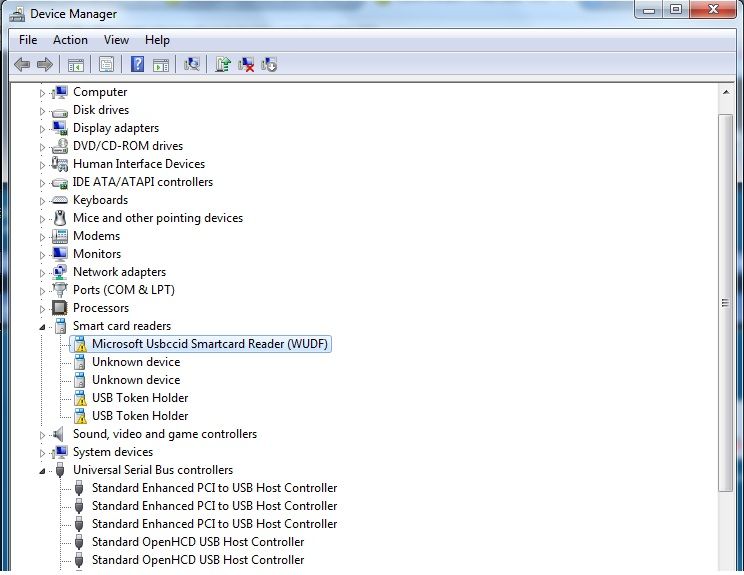The height and width of the screenshot is (575, 744).
Task: Expand the Disk drives node
Action: click(x=42, y=111)
